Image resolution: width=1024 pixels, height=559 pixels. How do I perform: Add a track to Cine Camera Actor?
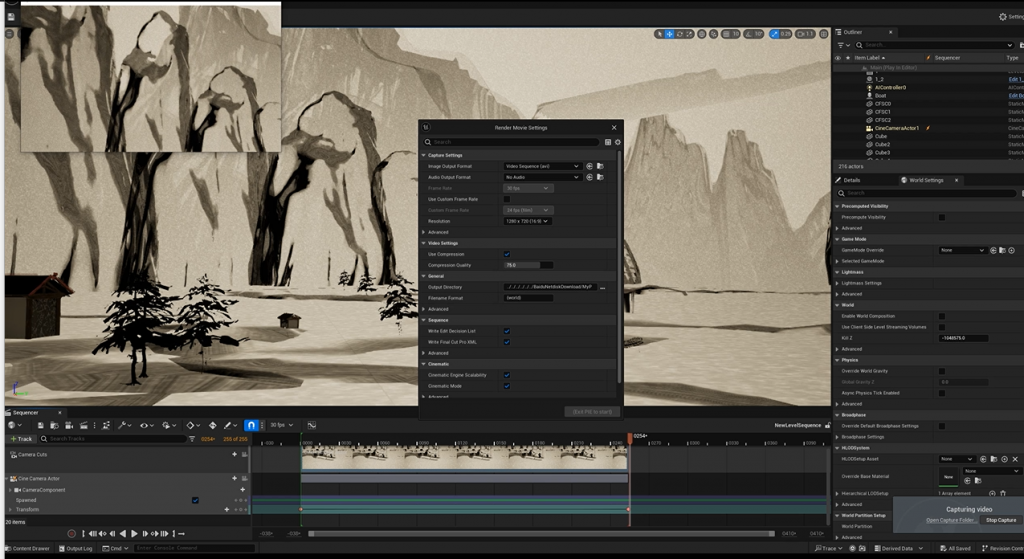tap(234, 479)
